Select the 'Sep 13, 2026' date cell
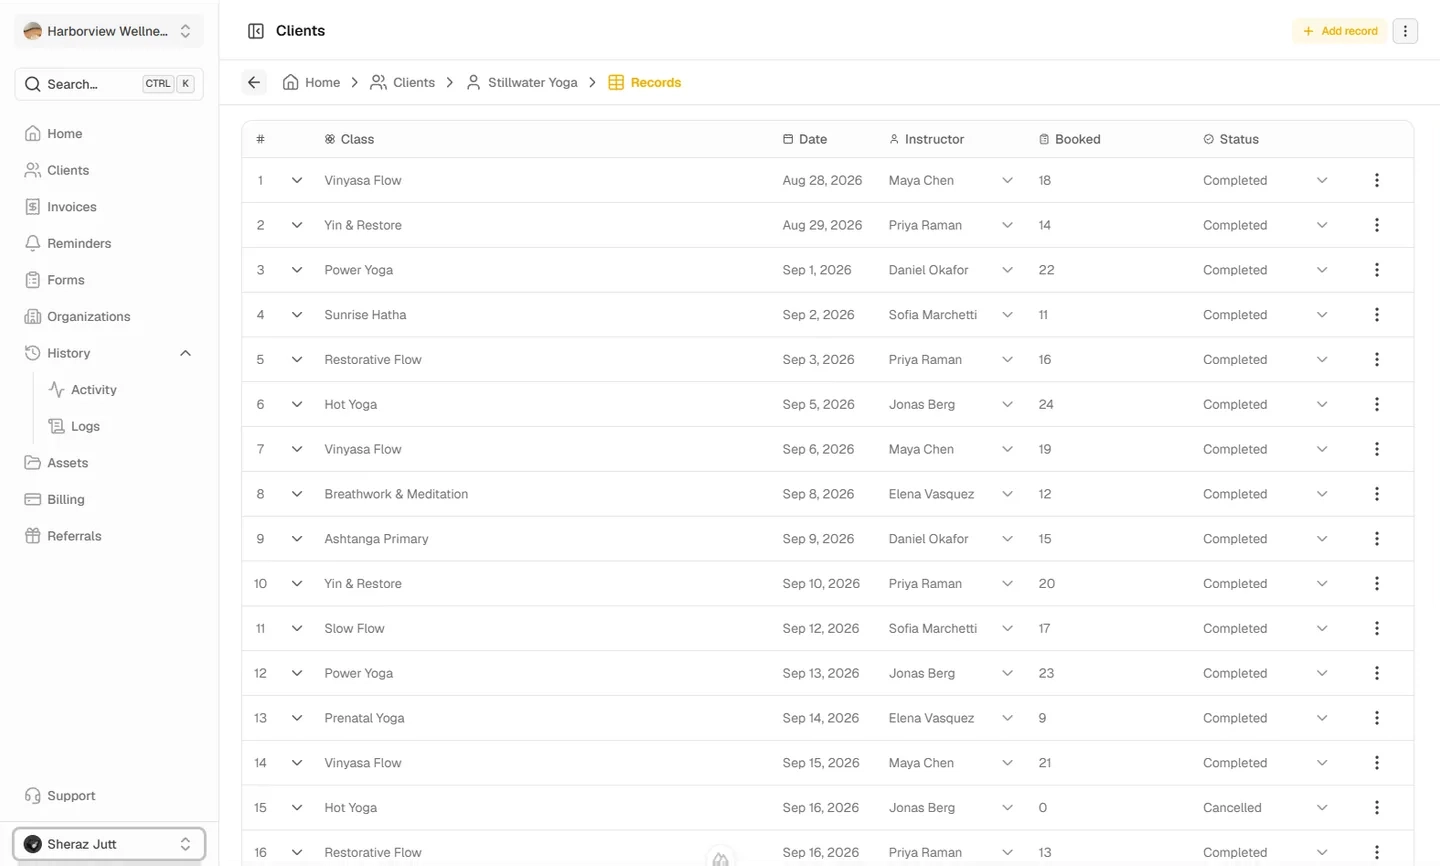Screen dimensions: 1440x866 click(x=821, y=673)
